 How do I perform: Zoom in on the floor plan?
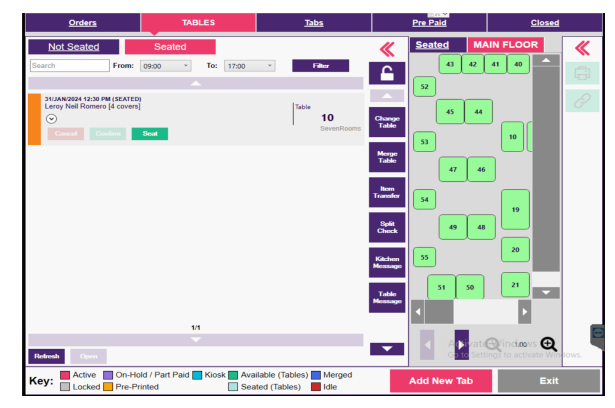point(547,344)
